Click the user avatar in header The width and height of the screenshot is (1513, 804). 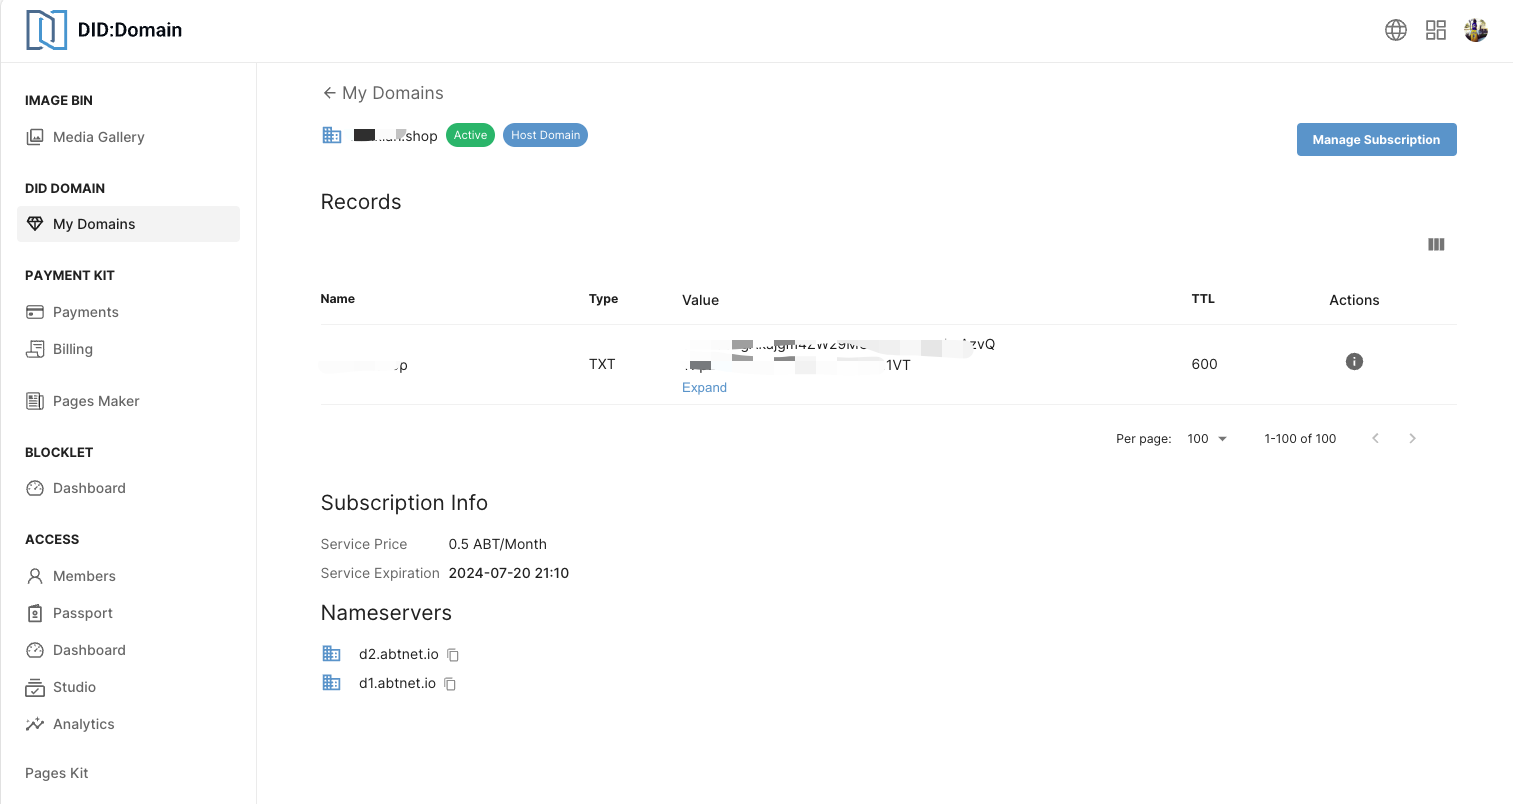(x=1476, y=30)
